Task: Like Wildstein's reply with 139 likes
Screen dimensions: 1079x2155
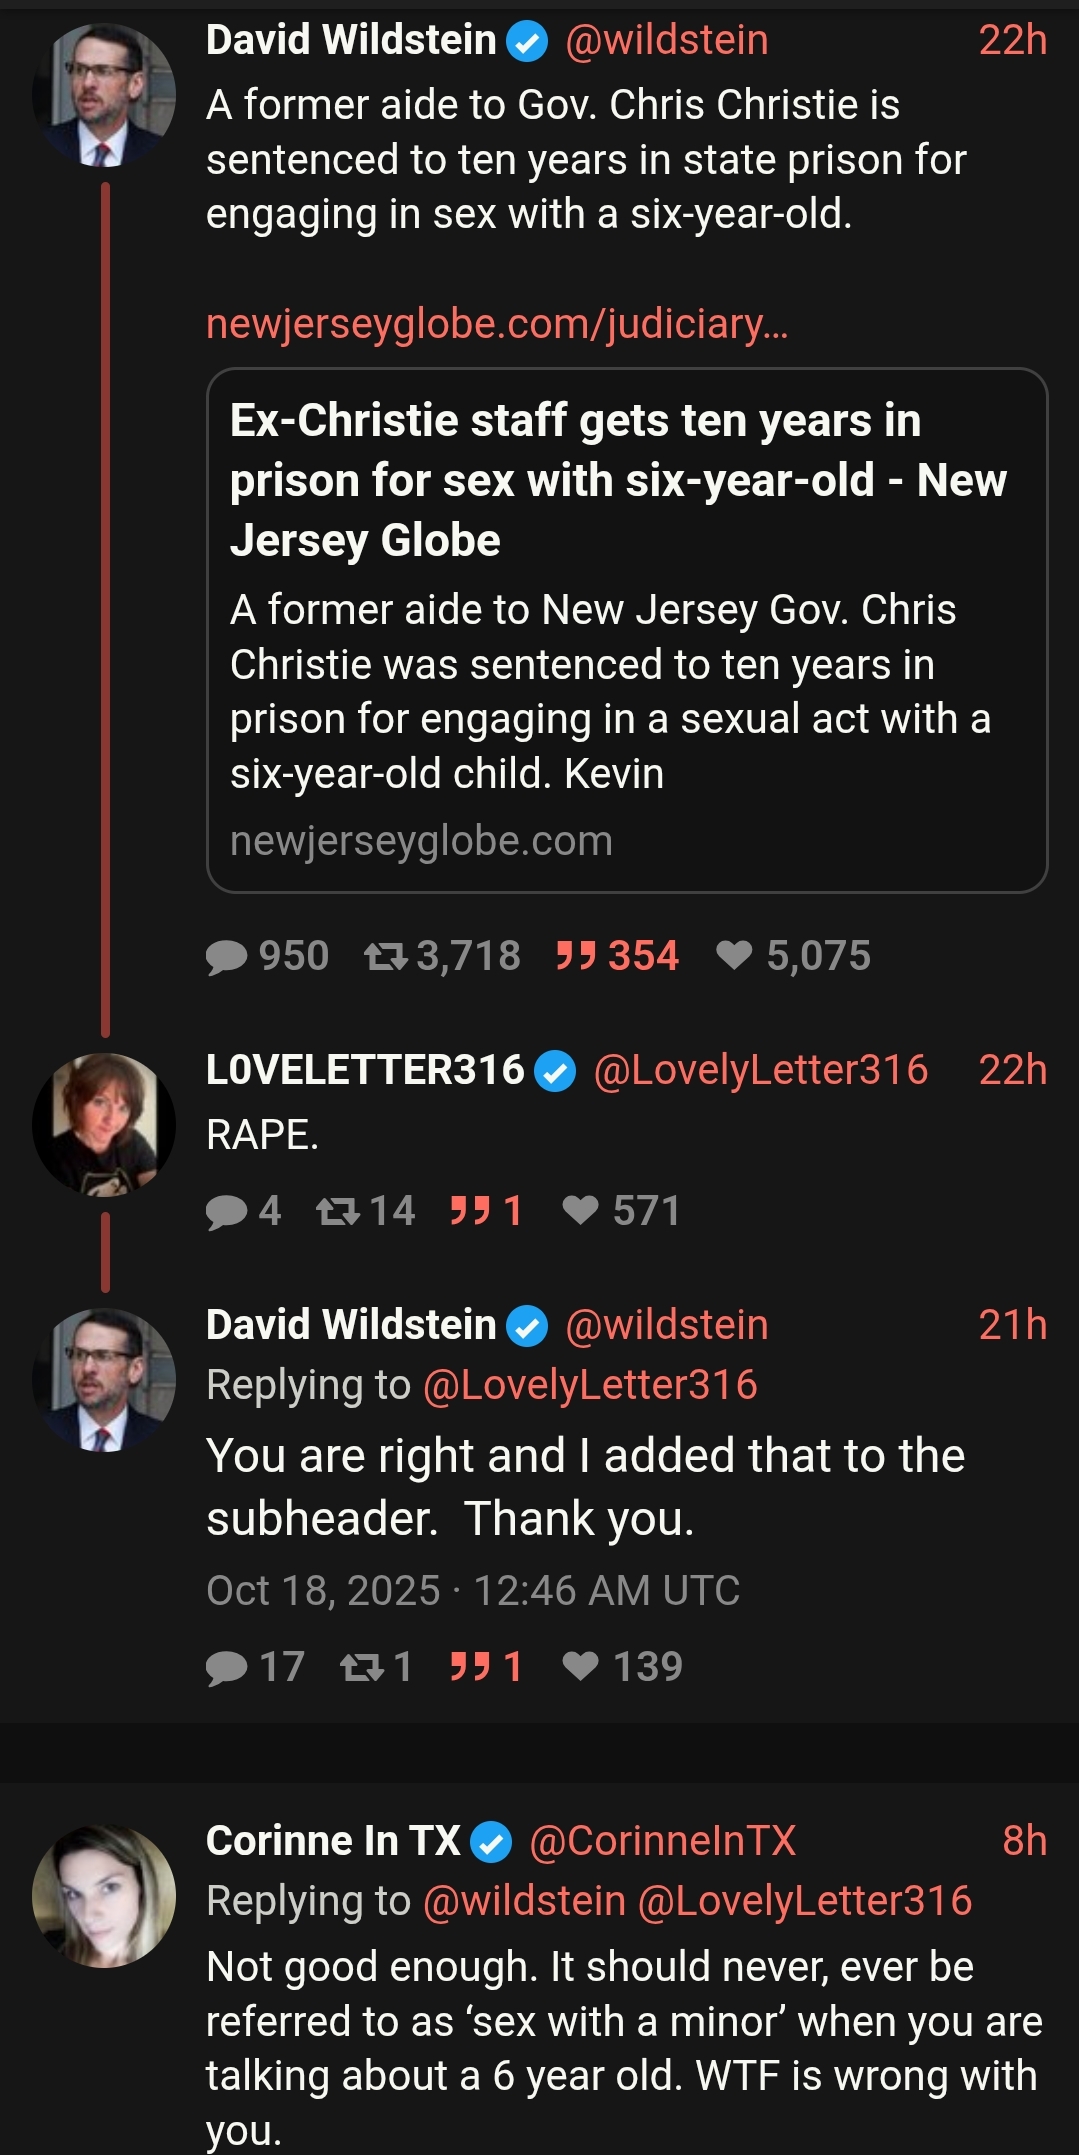Action: coord(622,1667)
